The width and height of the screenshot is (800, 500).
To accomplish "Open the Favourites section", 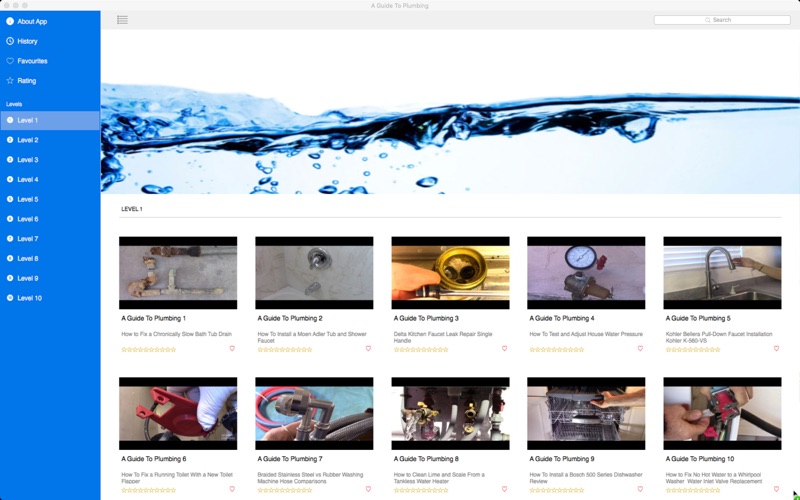I will click(50, 61).
